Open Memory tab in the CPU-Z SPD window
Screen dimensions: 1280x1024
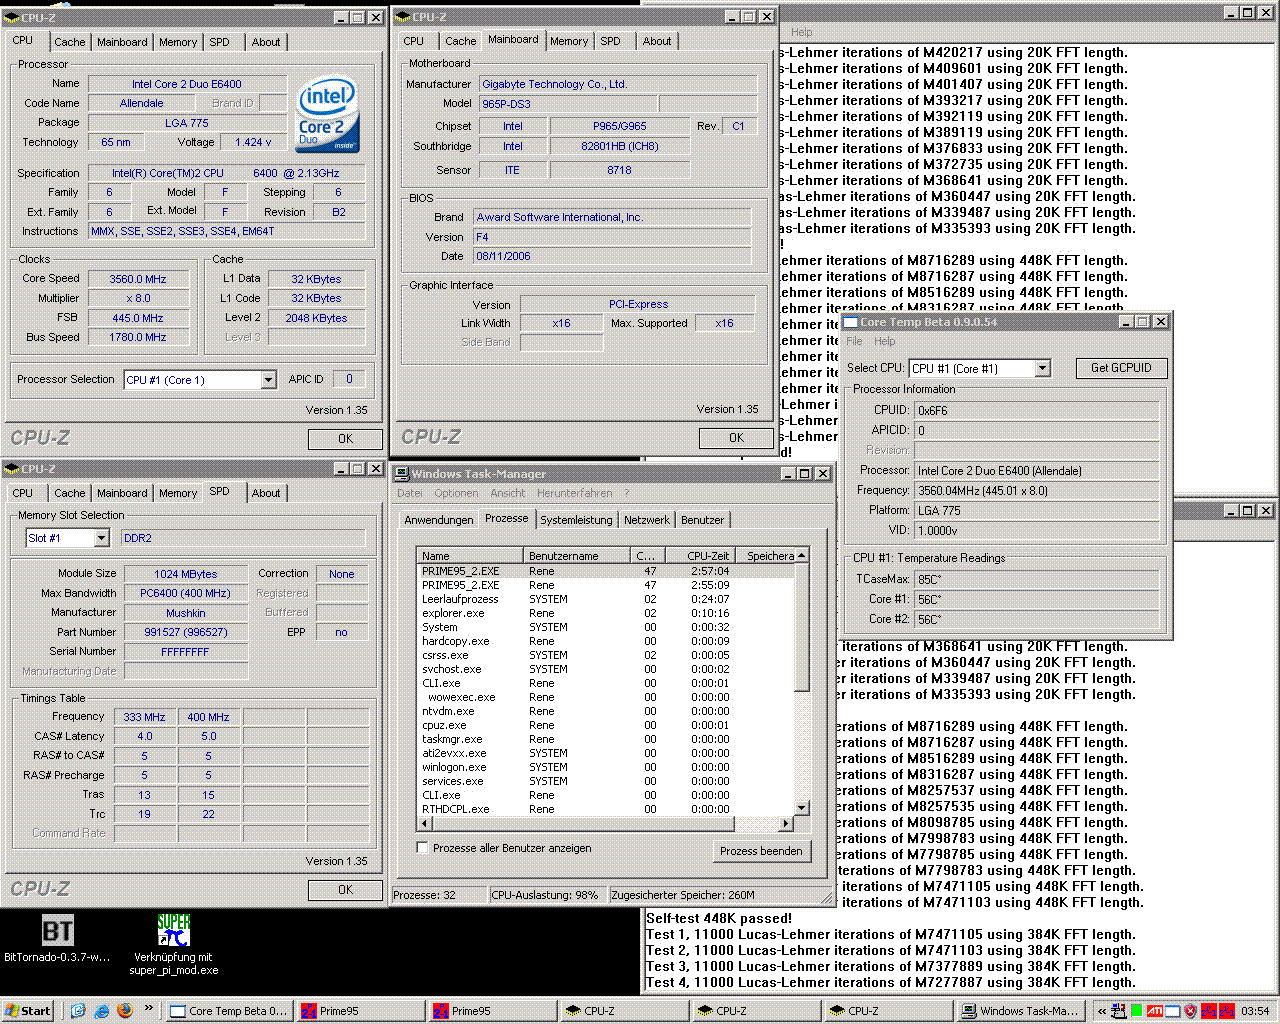[x=178, y=493]
